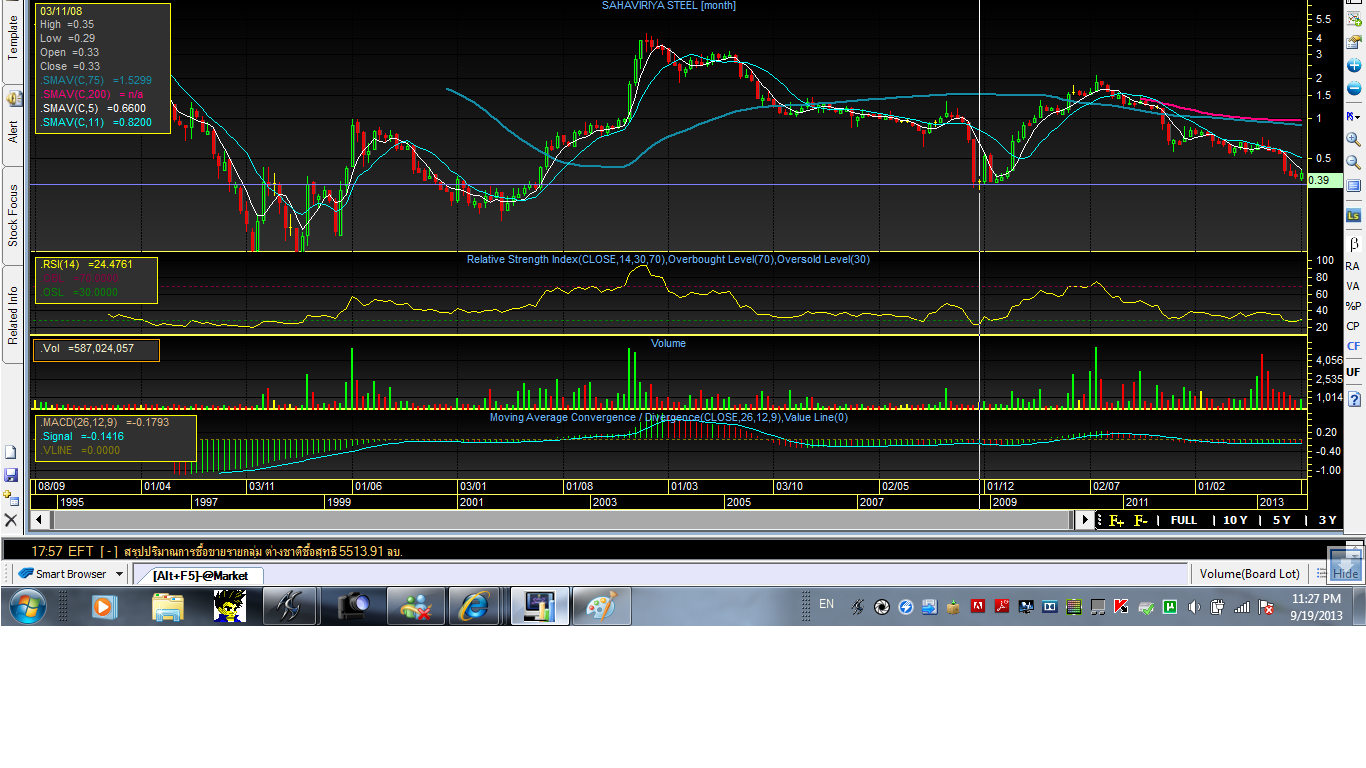
Task: Click the %P button
Action: pos(1354,306)
